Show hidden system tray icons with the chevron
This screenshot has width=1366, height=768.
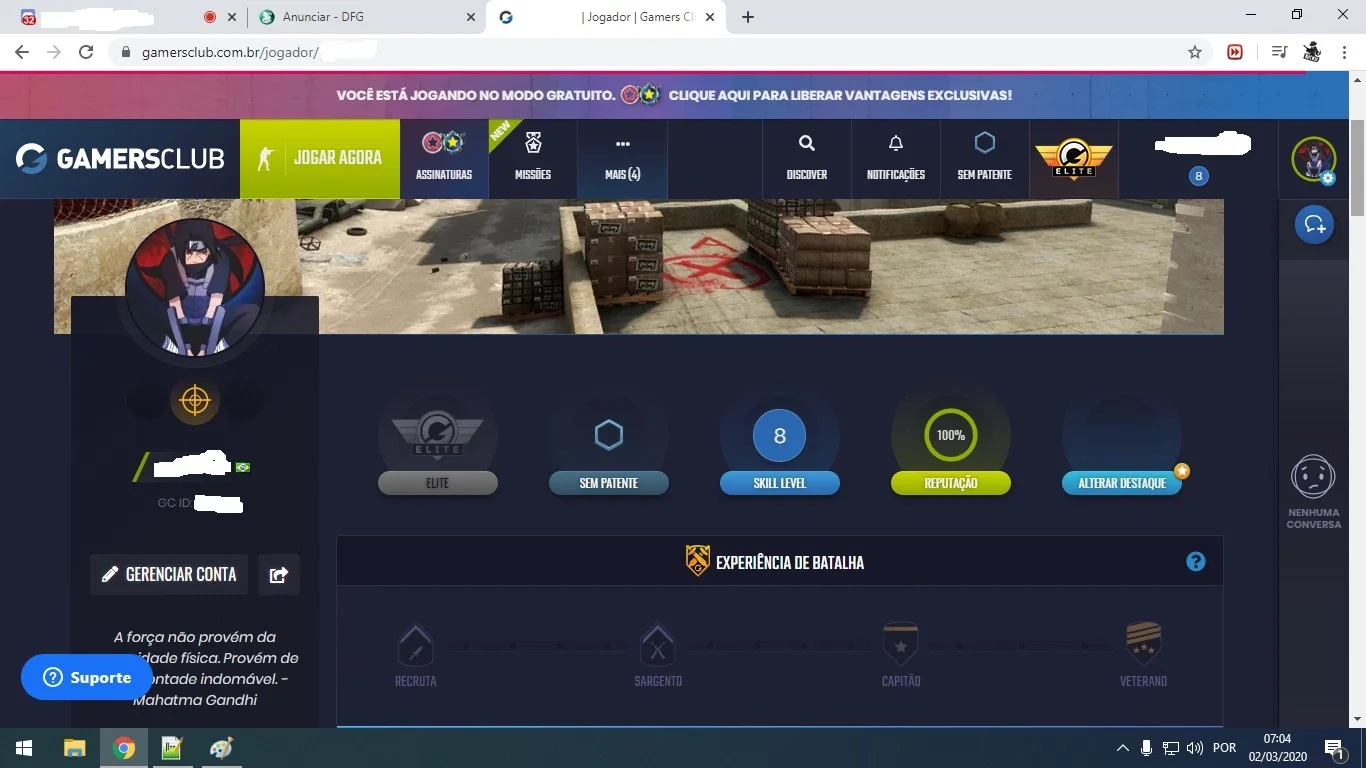[x=1123, y=748]
